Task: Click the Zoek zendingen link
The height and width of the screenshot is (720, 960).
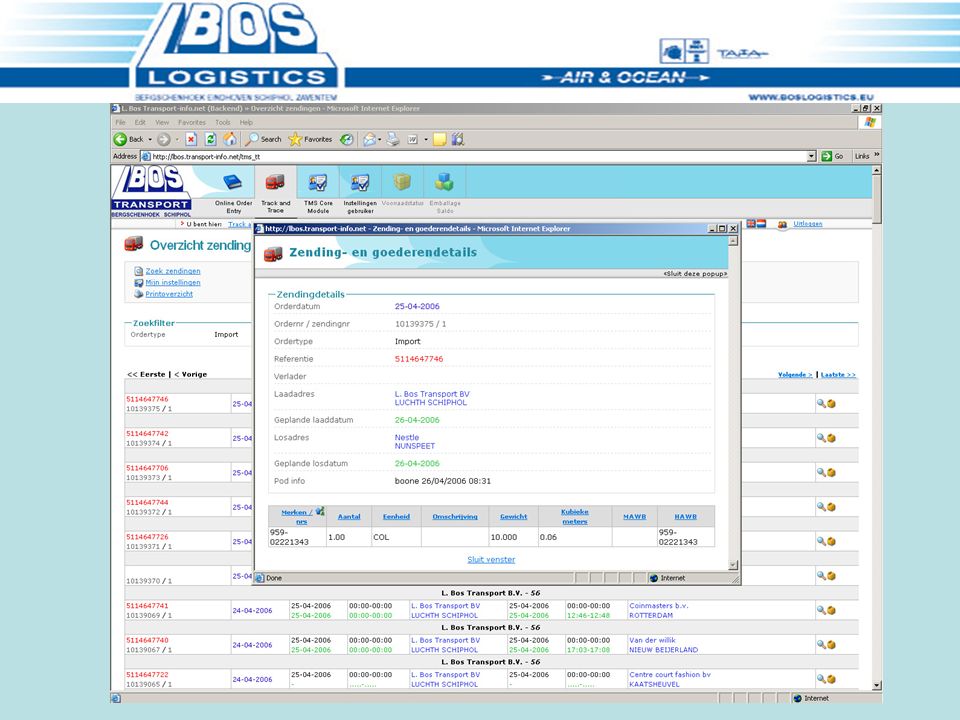Action: 173,271
